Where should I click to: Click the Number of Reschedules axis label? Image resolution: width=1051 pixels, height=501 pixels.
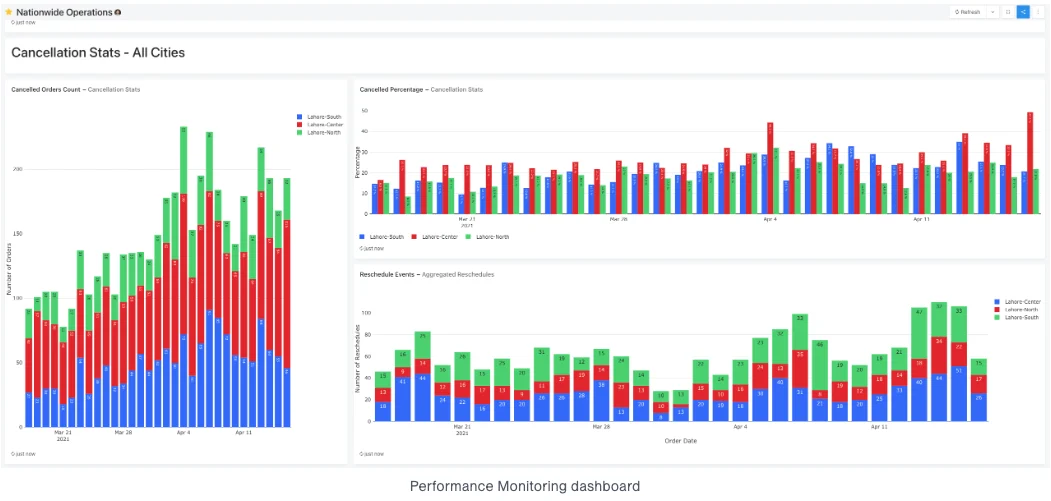point(358,359)
